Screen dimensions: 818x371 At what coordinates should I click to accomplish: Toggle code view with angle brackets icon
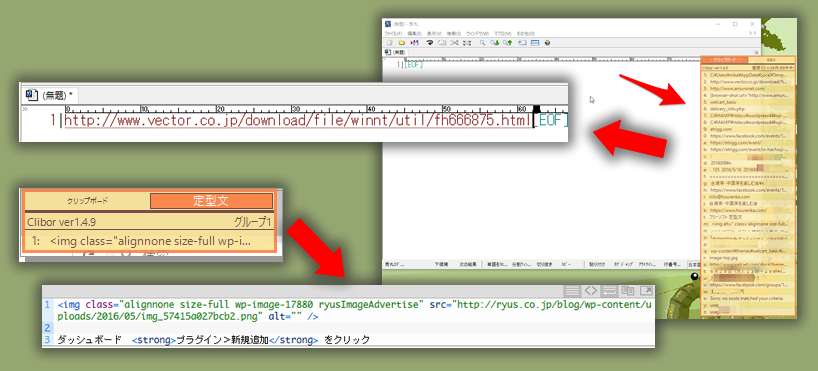590,291
